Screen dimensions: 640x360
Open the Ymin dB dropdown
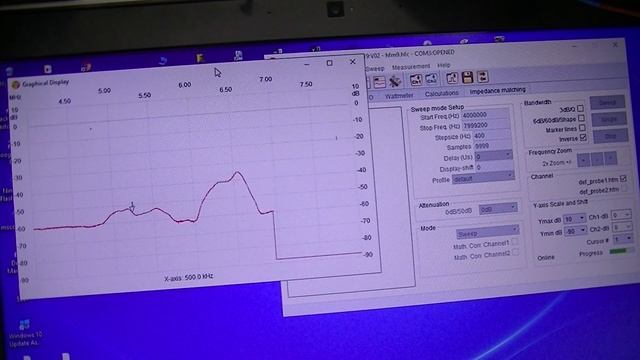tap(576, 231)
